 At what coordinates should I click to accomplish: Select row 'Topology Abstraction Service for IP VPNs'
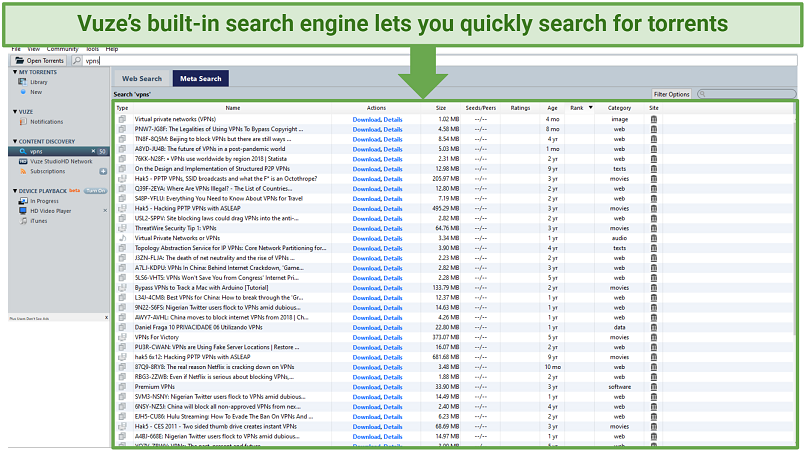(454, 248)
